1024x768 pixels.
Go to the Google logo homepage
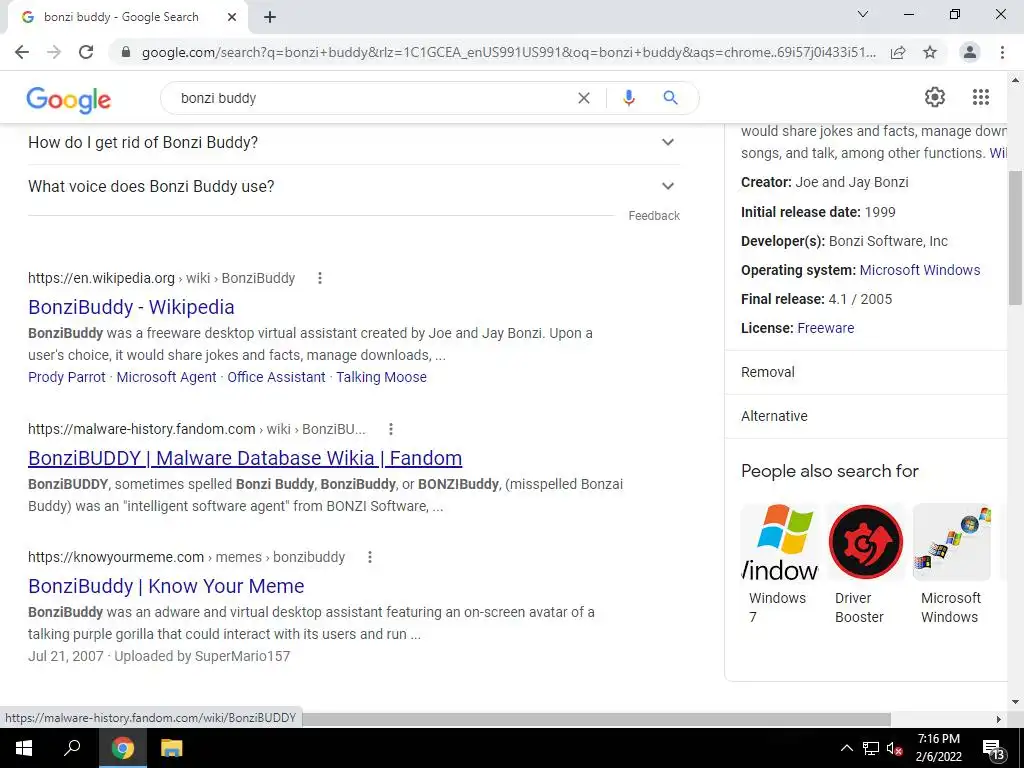[x=69, y=100]
